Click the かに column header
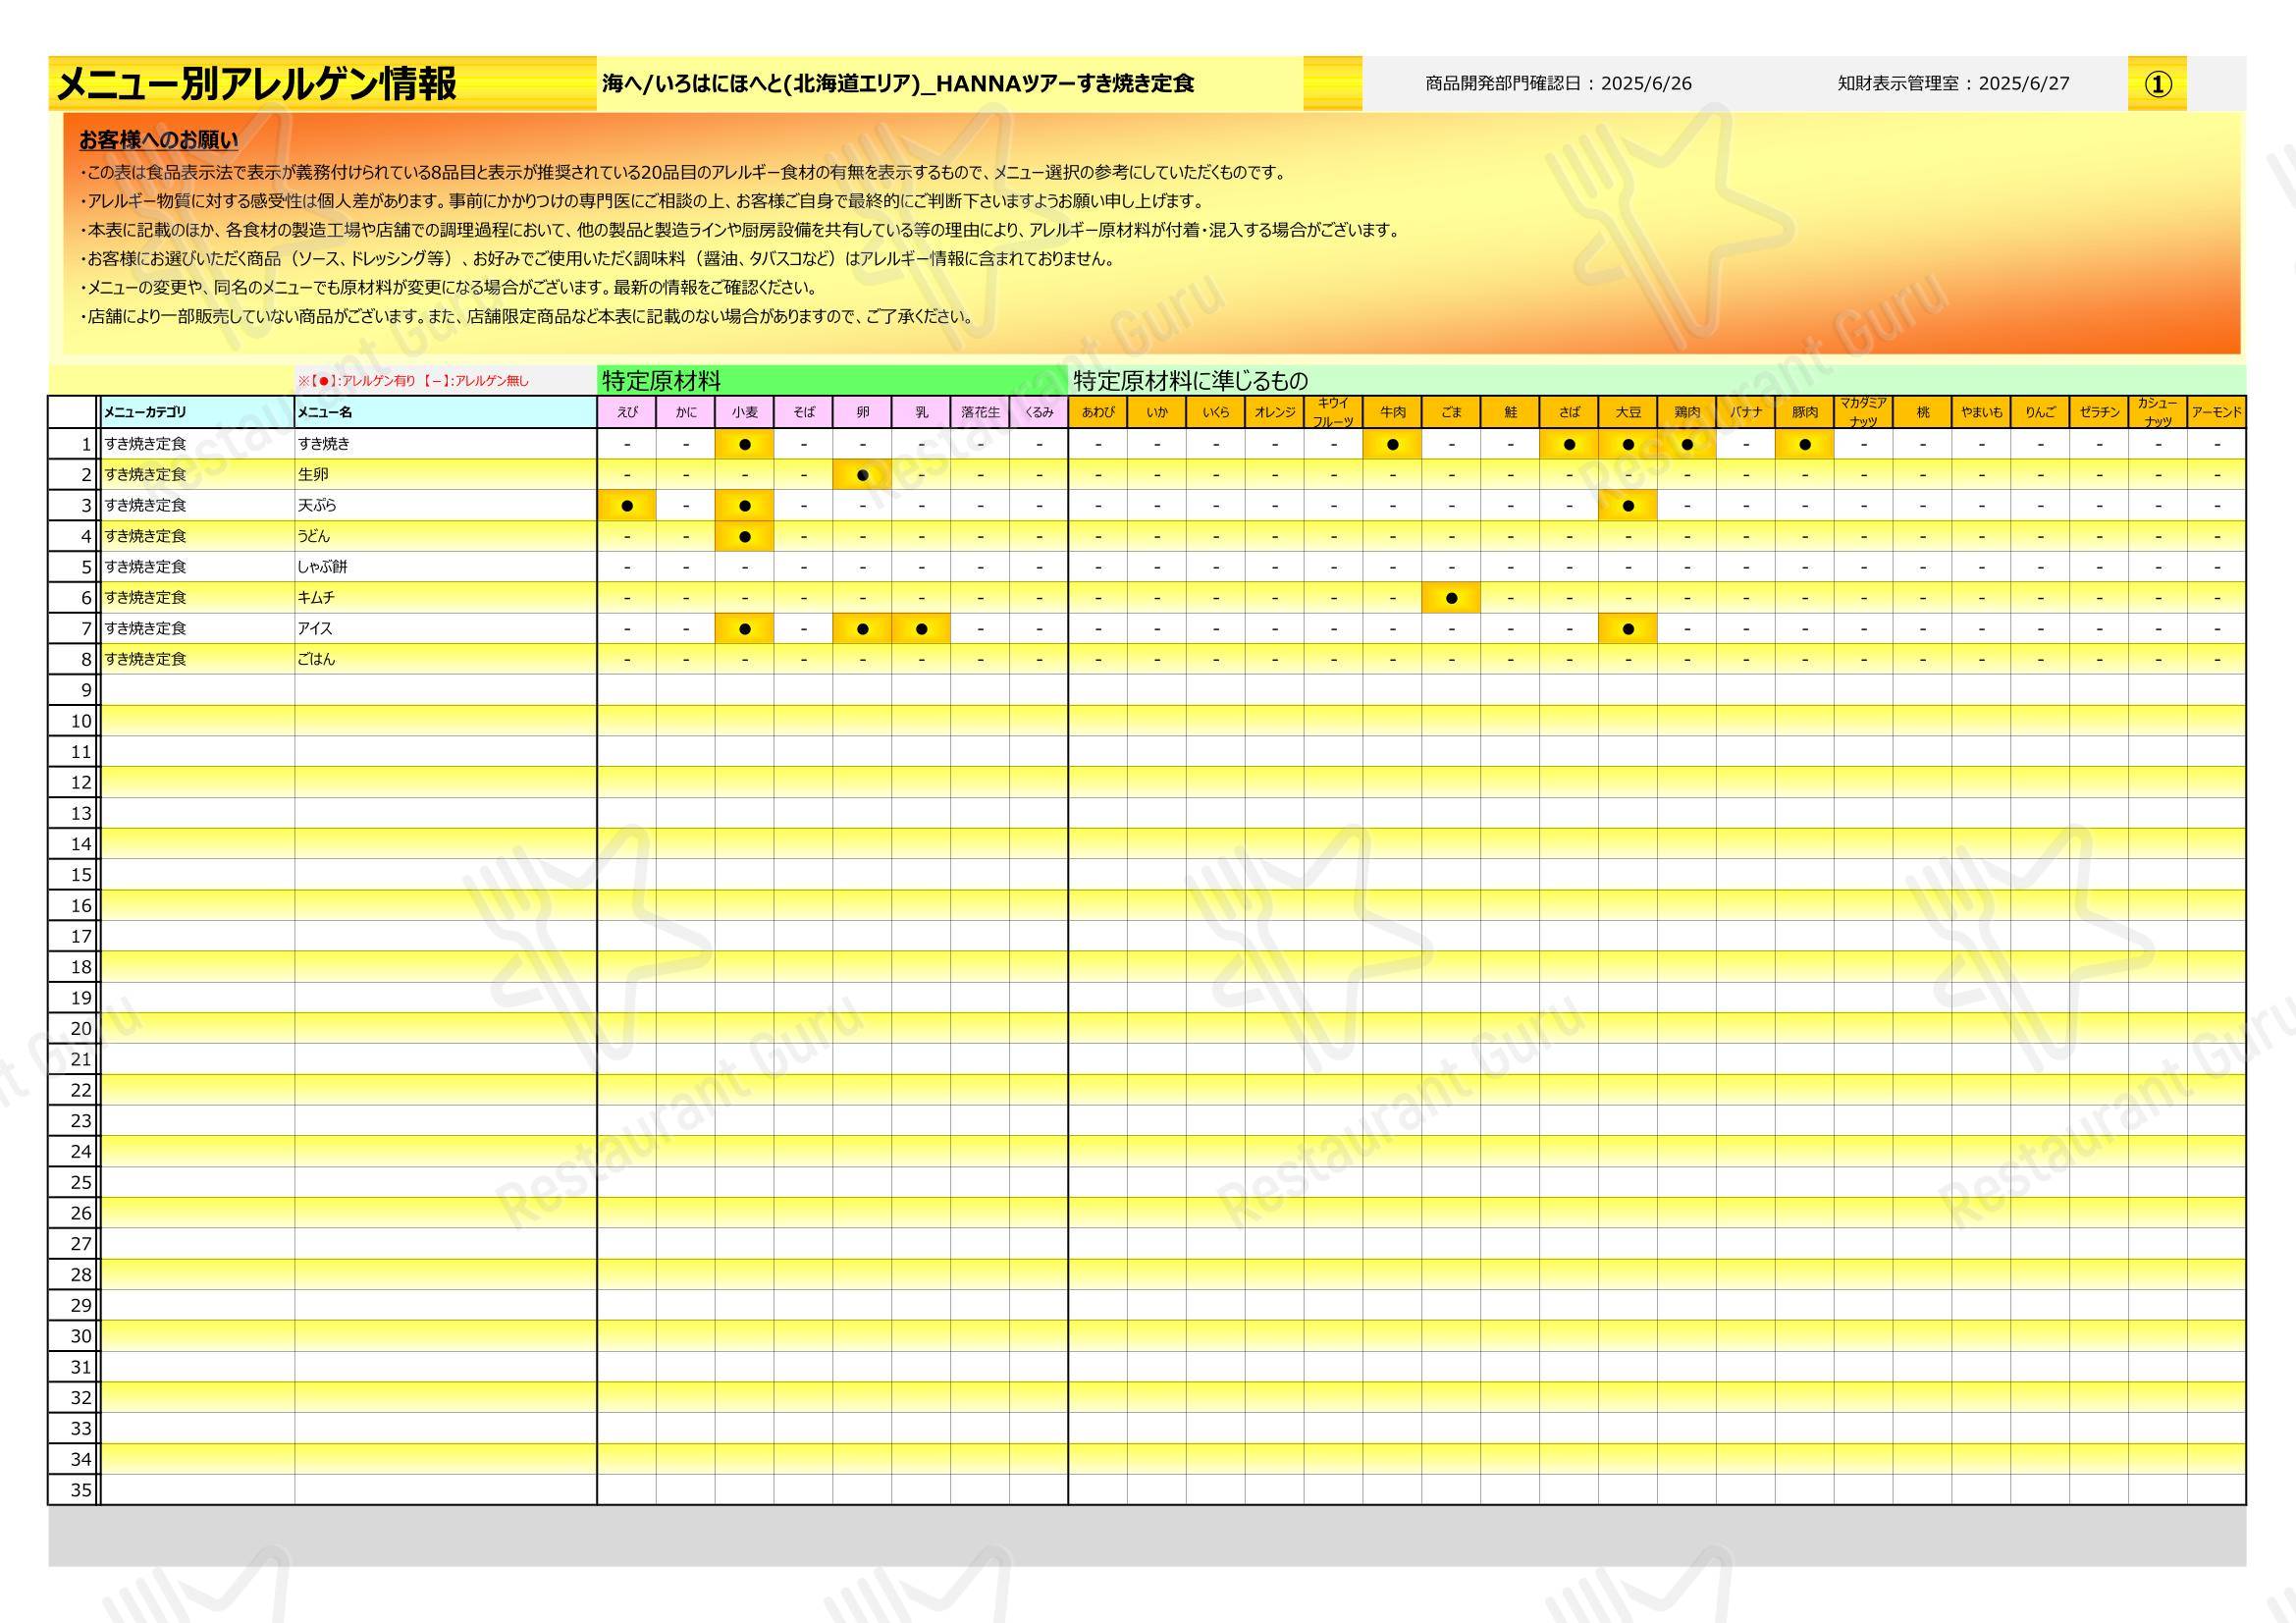 (x=686, y=412)
